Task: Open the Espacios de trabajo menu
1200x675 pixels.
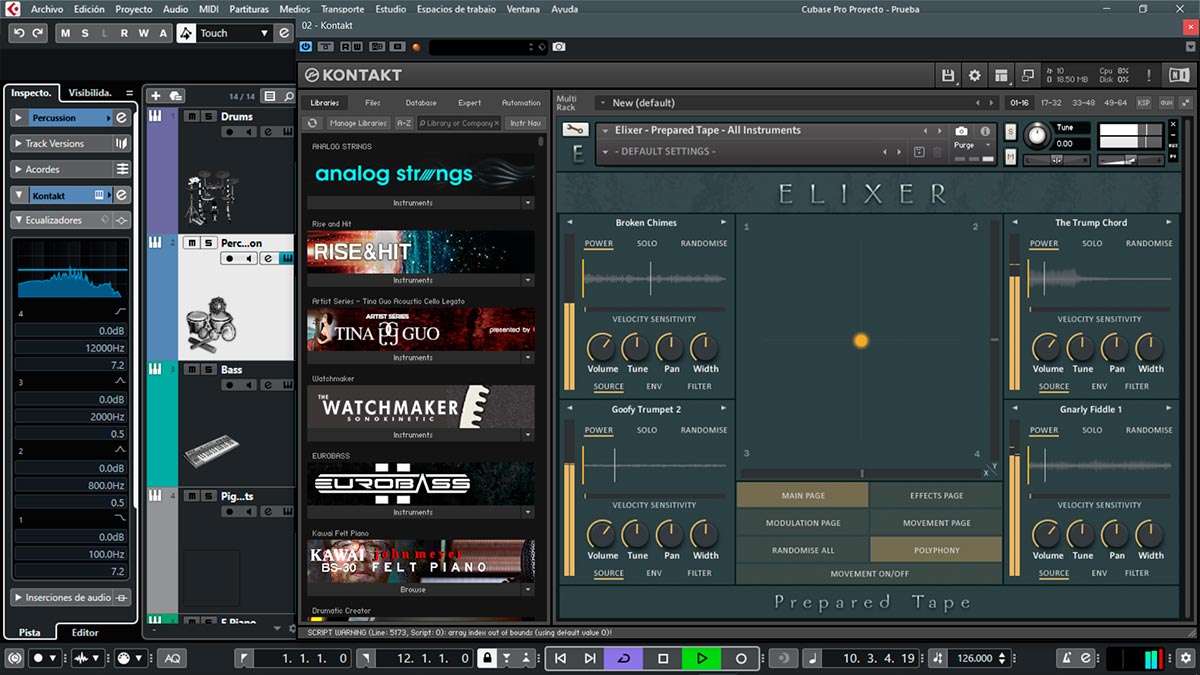Action: pyautogui.click(x=456, y=9)
